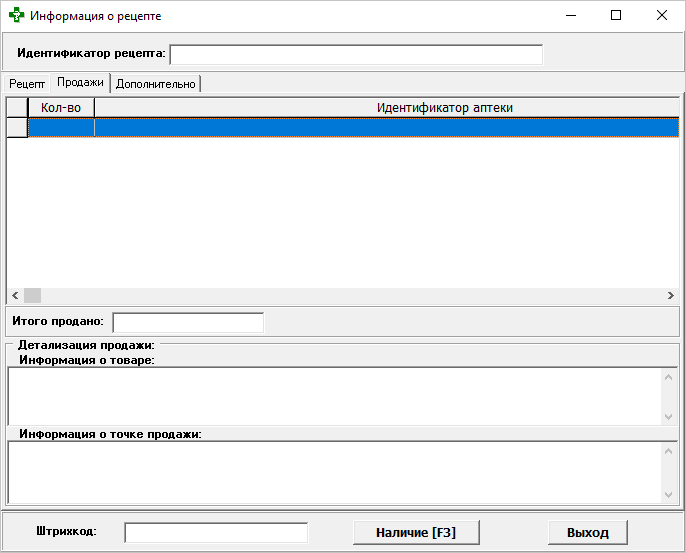Viewport: 686px width, 553px height.
Task: Click the Выход button
Action: point(587,532)
